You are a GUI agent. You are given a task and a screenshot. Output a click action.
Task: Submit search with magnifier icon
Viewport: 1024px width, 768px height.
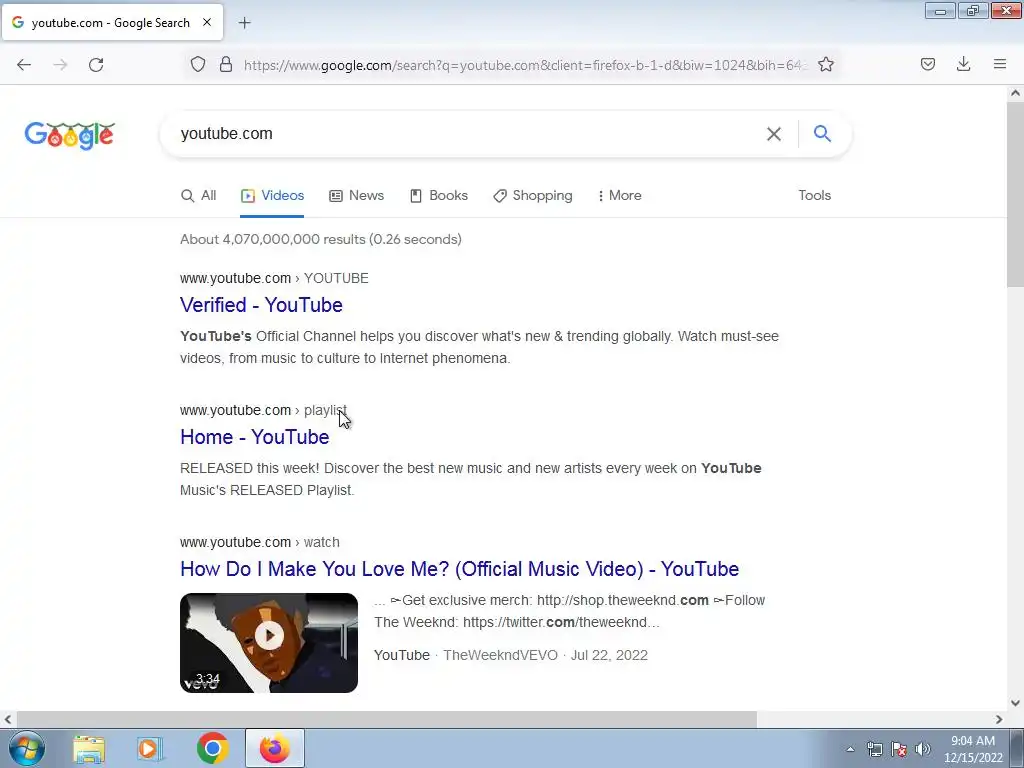(822, 133)
